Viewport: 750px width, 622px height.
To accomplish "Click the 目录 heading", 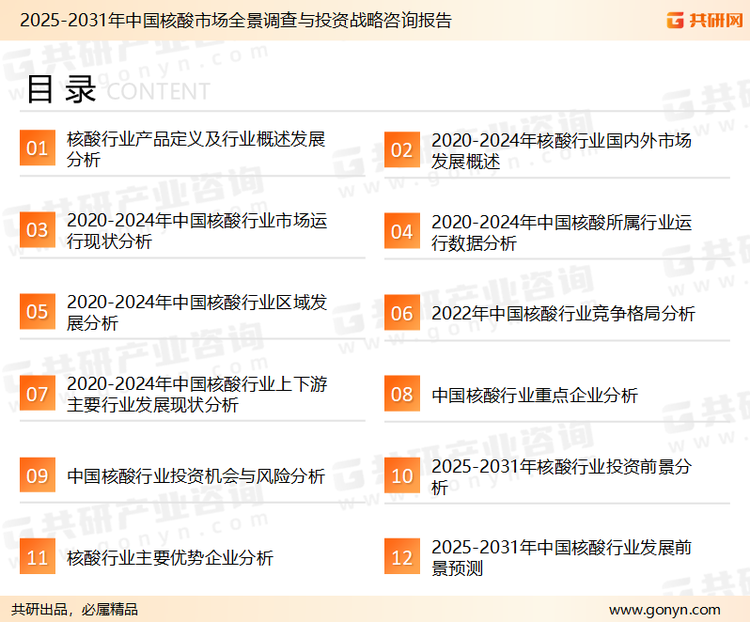I will coord(61,89).
